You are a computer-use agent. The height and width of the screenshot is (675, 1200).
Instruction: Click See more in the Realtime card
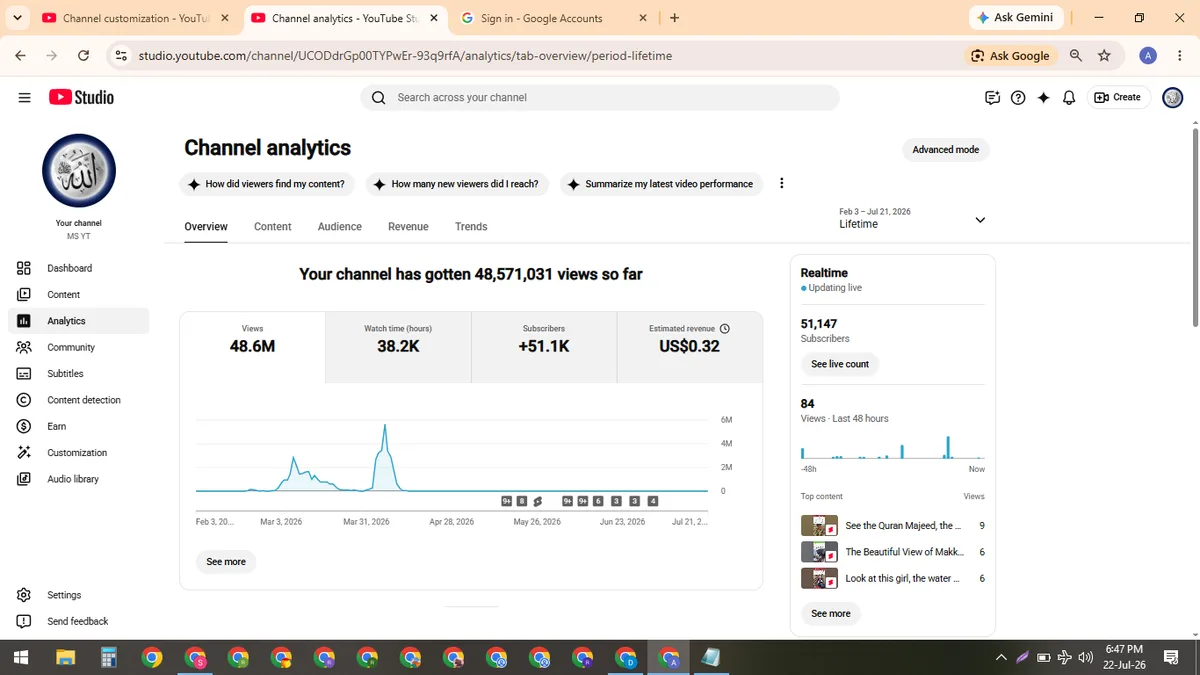click(831, 613)
